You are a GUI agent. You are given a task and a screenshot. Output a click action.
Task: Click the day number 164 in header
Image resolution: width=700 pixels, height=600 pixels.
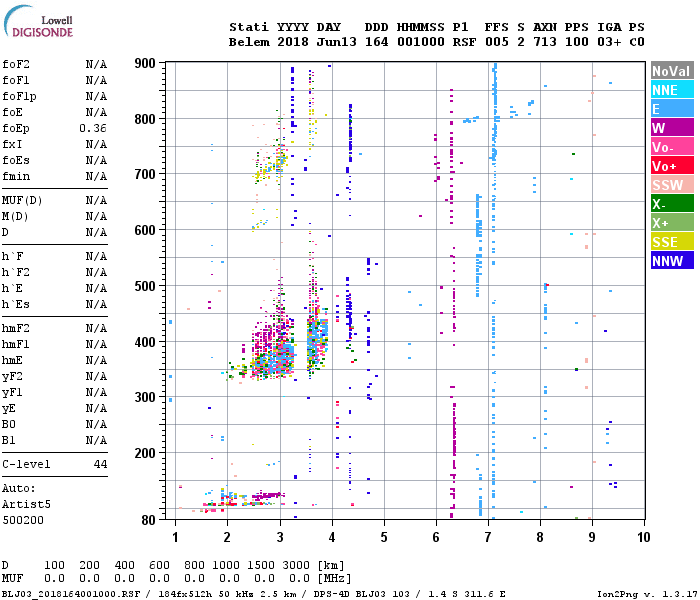(377, 42)
